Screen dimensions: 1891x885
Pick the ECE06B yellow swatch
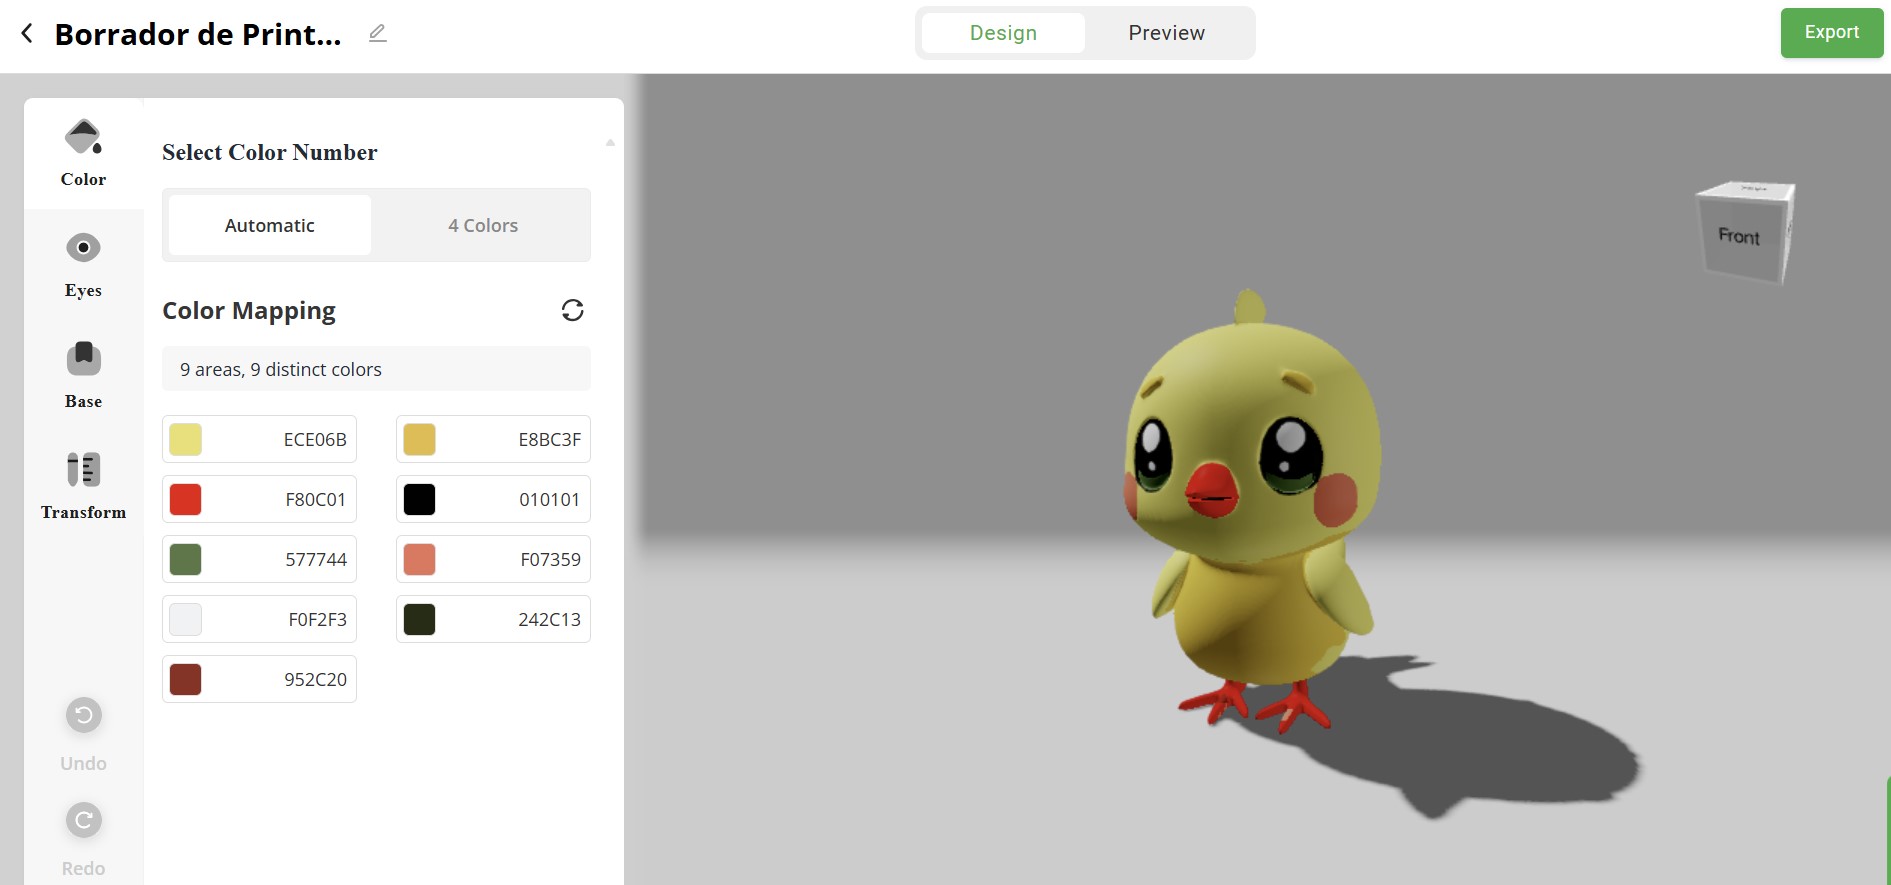pyautogui.click(x=185, y=439)
